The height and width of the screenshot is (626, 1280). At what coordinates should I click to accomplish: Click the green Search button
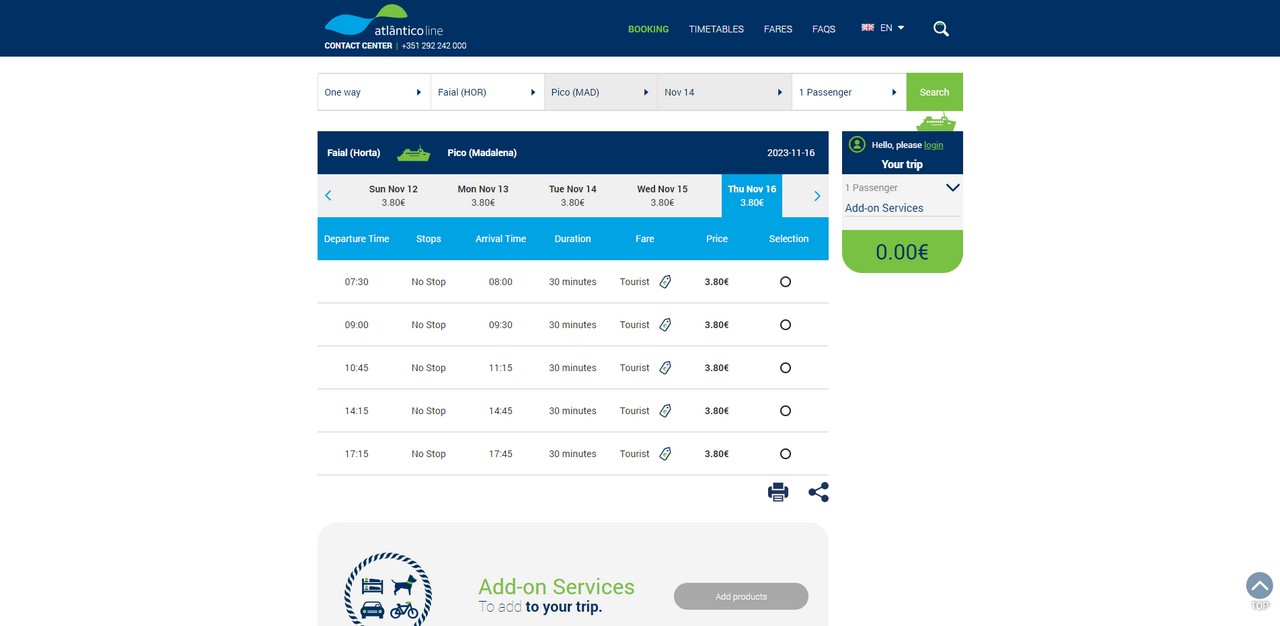point(934,92)
